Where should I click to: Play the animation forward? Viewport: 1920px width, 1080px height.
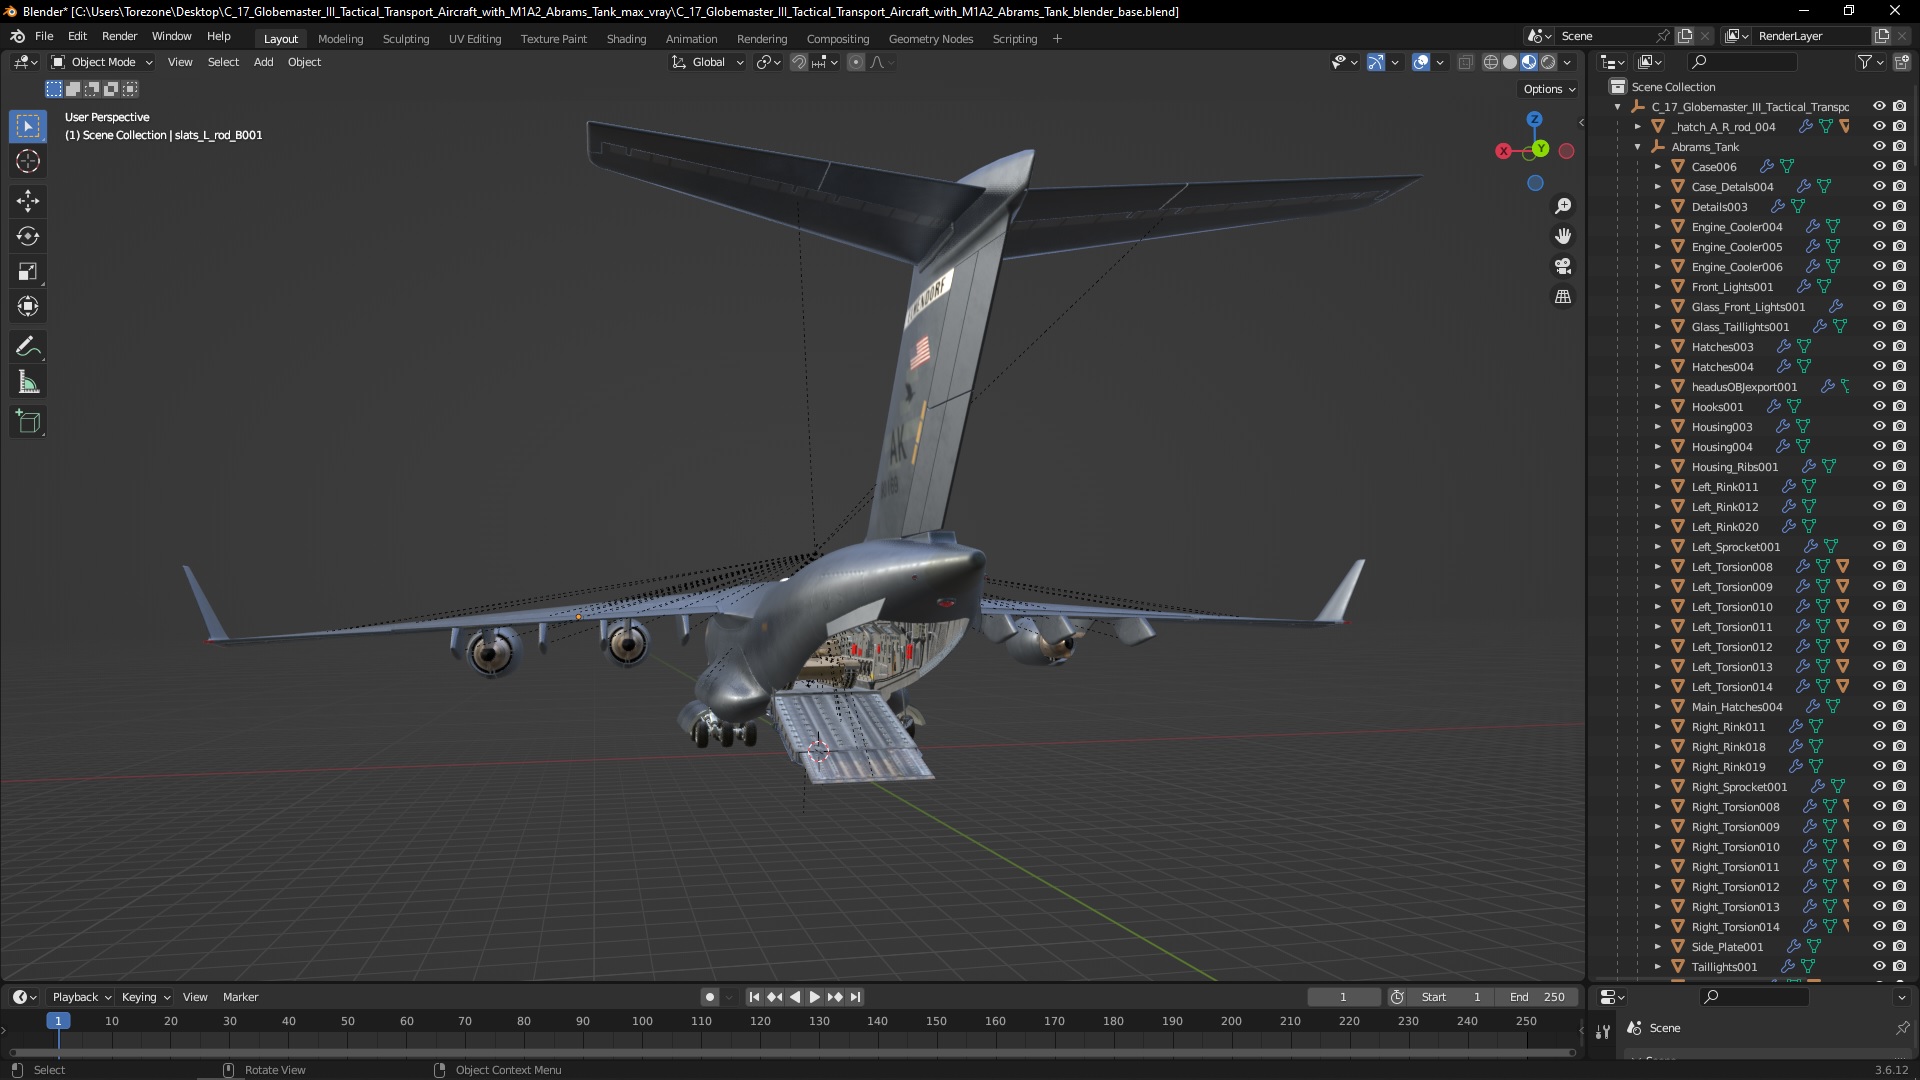coord(814,997)
